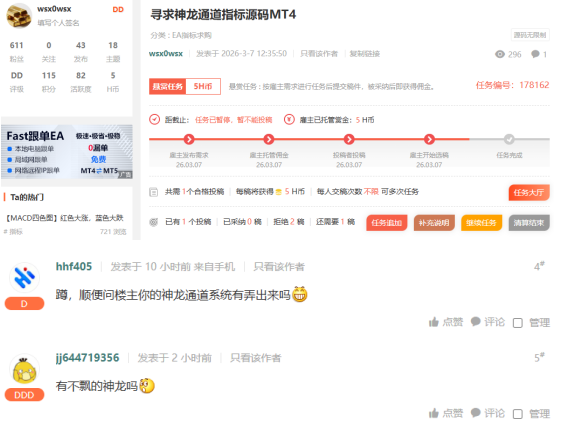Like hhf405's reply with thumbs-up 点赞
The width and height of the screenshot is (567, 430).
point(446,322)
